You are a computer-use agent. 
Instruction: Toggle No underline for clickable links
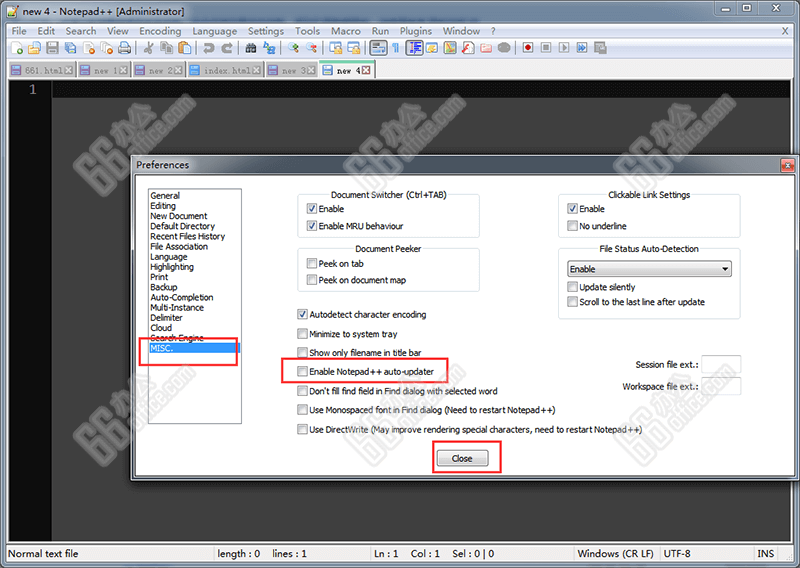[x=572, y=226]
